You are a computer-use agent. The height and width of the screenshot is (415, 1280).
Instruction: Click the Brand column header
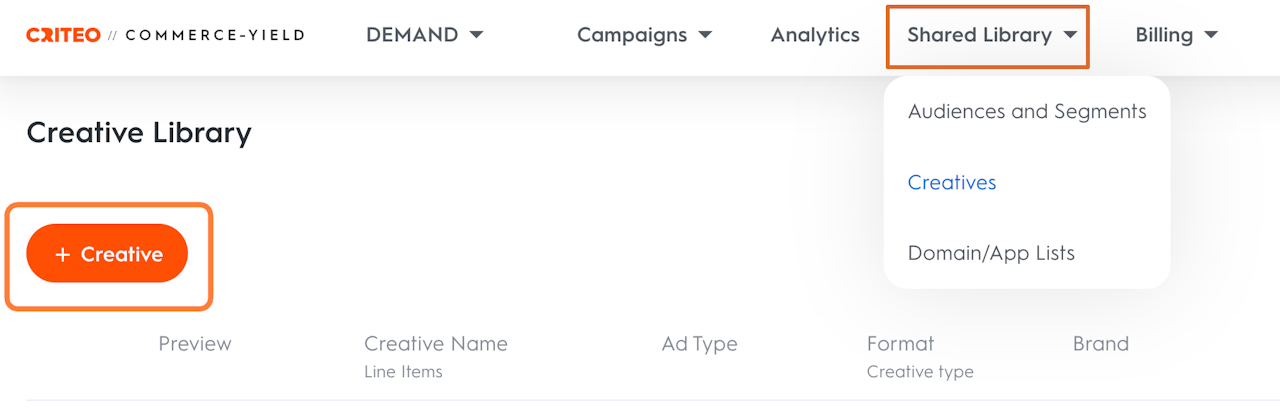point(1100,344)
